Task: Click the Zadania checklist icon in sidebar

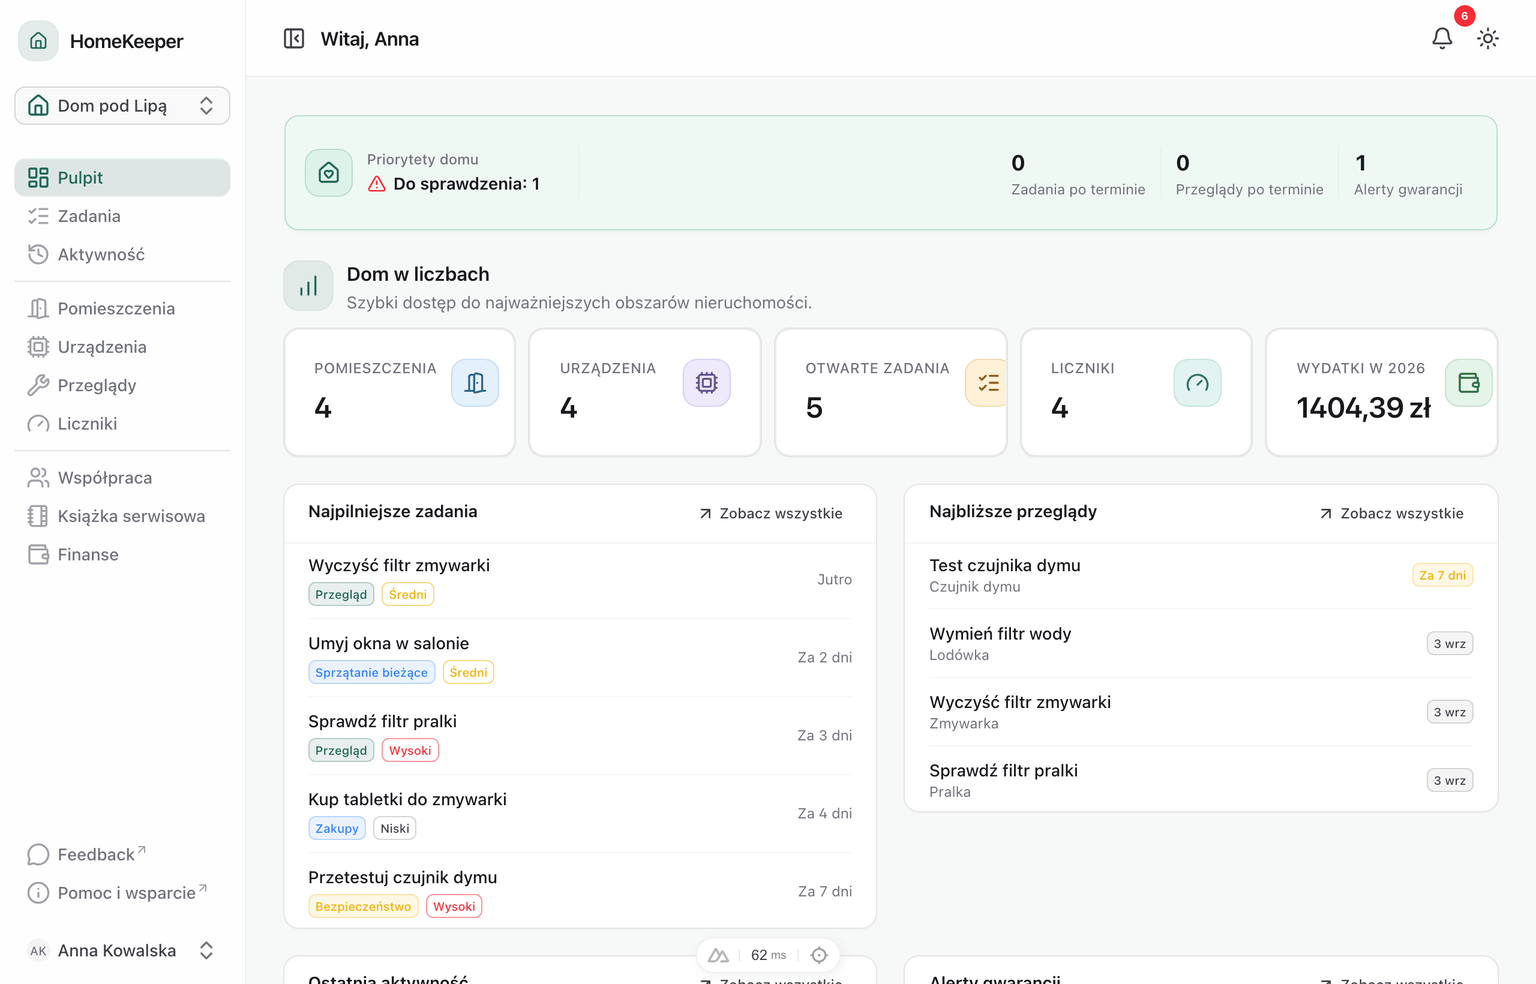Action: pos(38,216)
